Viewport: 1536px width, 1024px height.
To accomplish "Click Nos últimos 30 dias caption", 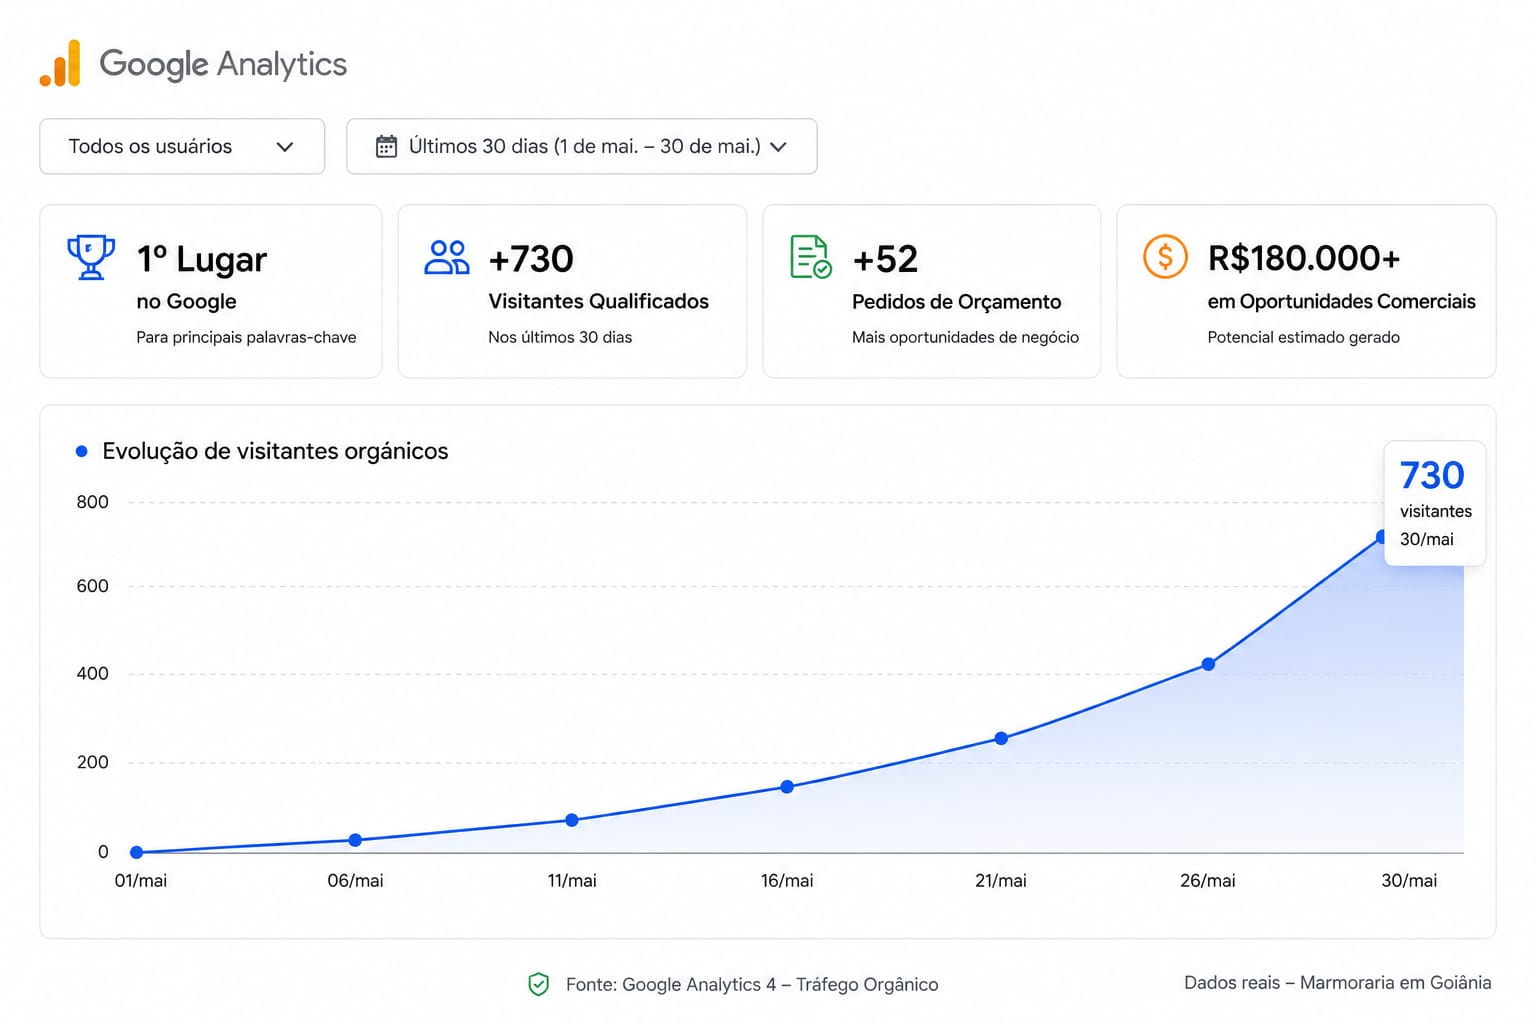I will pos(560,337).
